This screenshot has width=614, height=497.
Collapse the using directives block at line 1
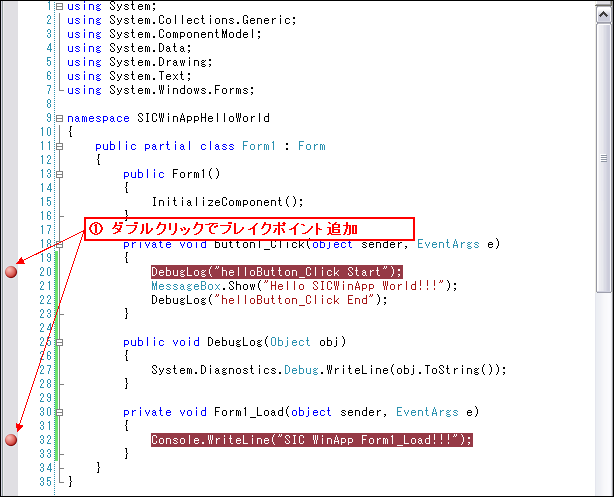(60, 6)
